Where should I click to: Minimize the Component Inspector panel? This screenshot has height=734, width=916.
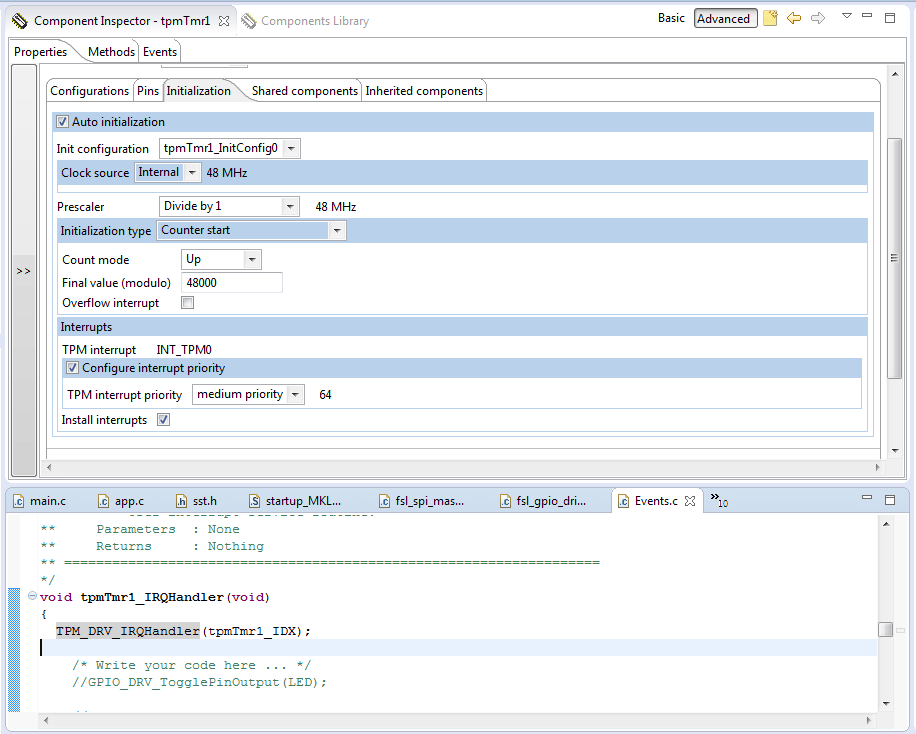point(867,16)
